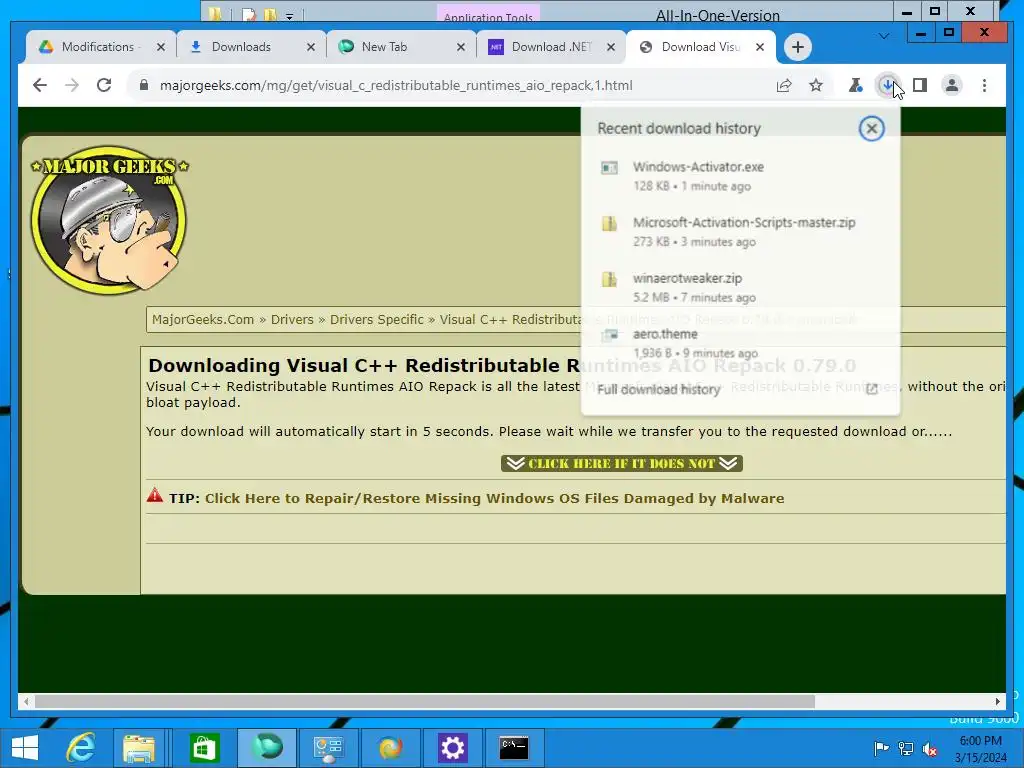Switch to the Modifications tab

97,47
